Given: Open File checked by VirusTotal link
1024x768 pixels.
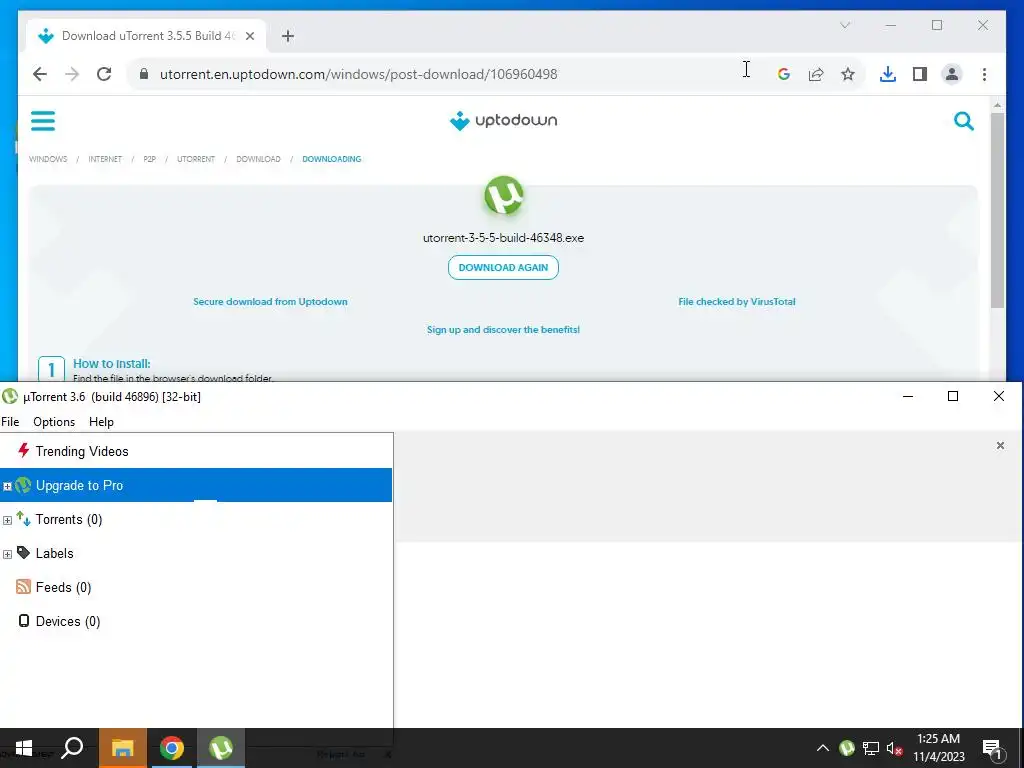Looking at the screenshot, I should pos(737,302).
